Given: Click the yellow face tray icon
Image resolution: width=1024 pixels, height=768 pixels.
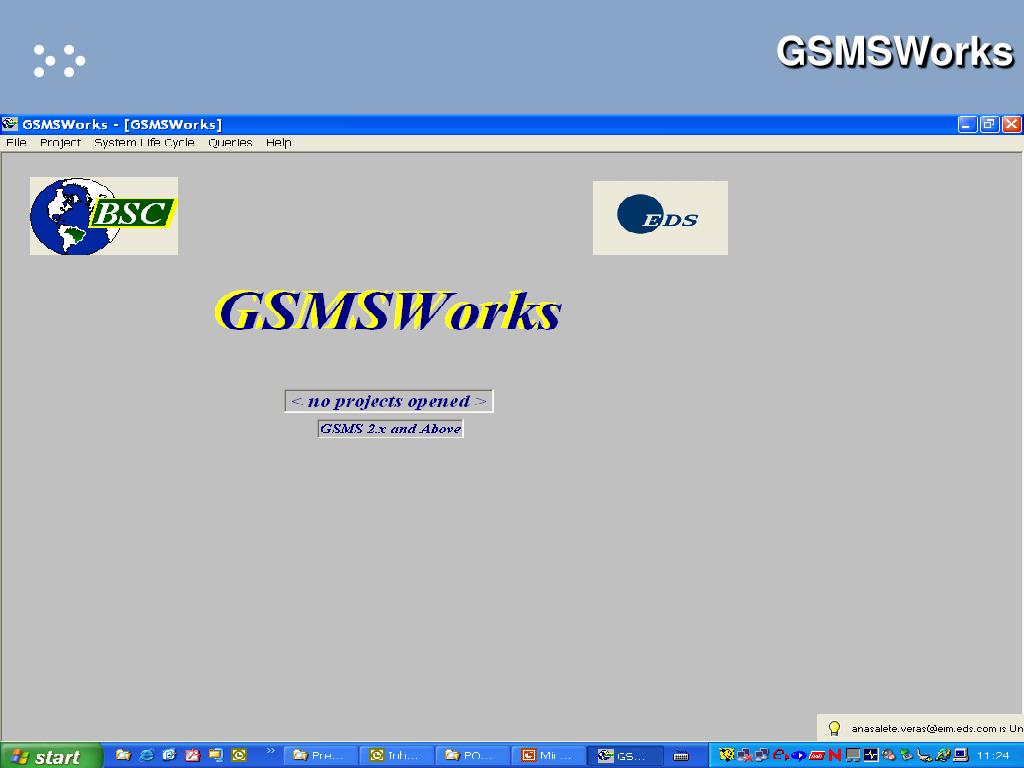Looking at the screenshot, I should click(x=727, y=755).
